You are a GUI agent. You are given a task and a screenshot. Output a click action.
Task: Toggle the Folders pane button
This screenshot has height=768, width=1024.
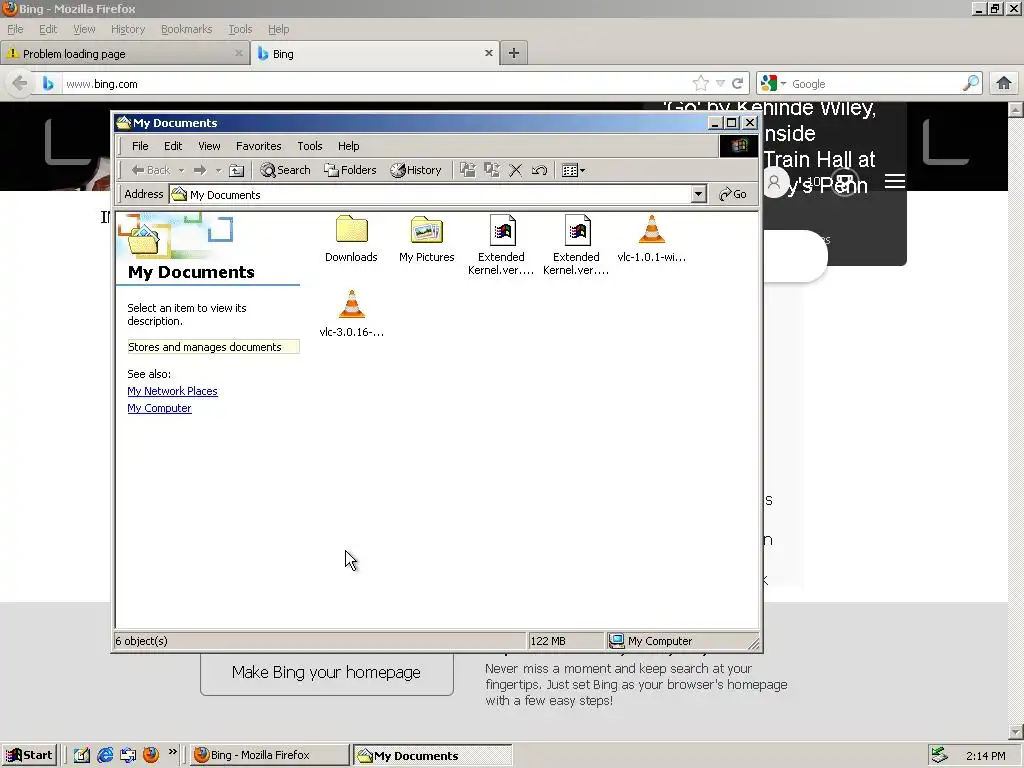350,170
